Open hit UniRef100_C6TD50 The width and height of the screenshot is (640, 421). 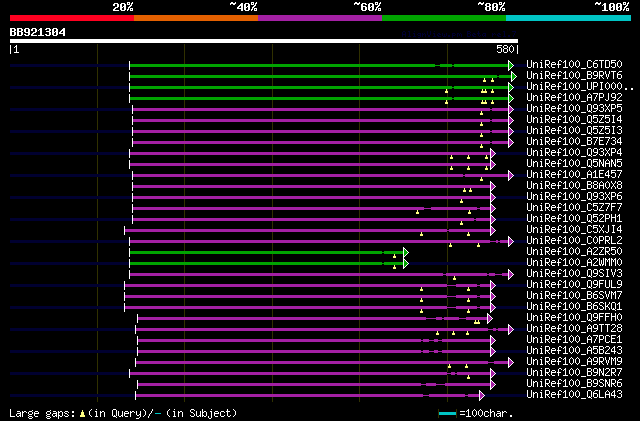(574, 65)
